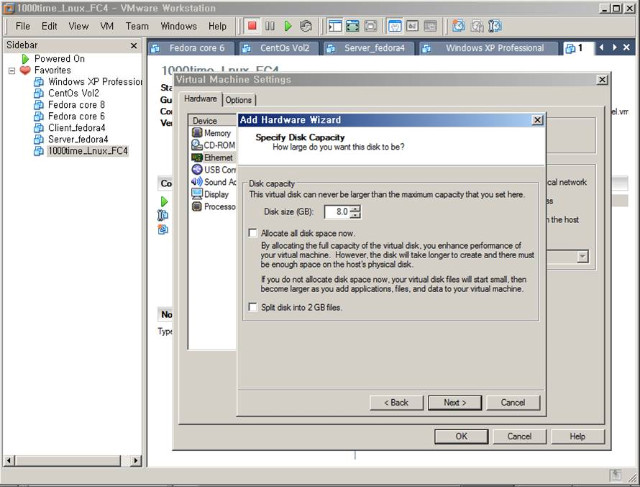Switch to the Fedora core 6 tab
640x487 pixels.
191,48
